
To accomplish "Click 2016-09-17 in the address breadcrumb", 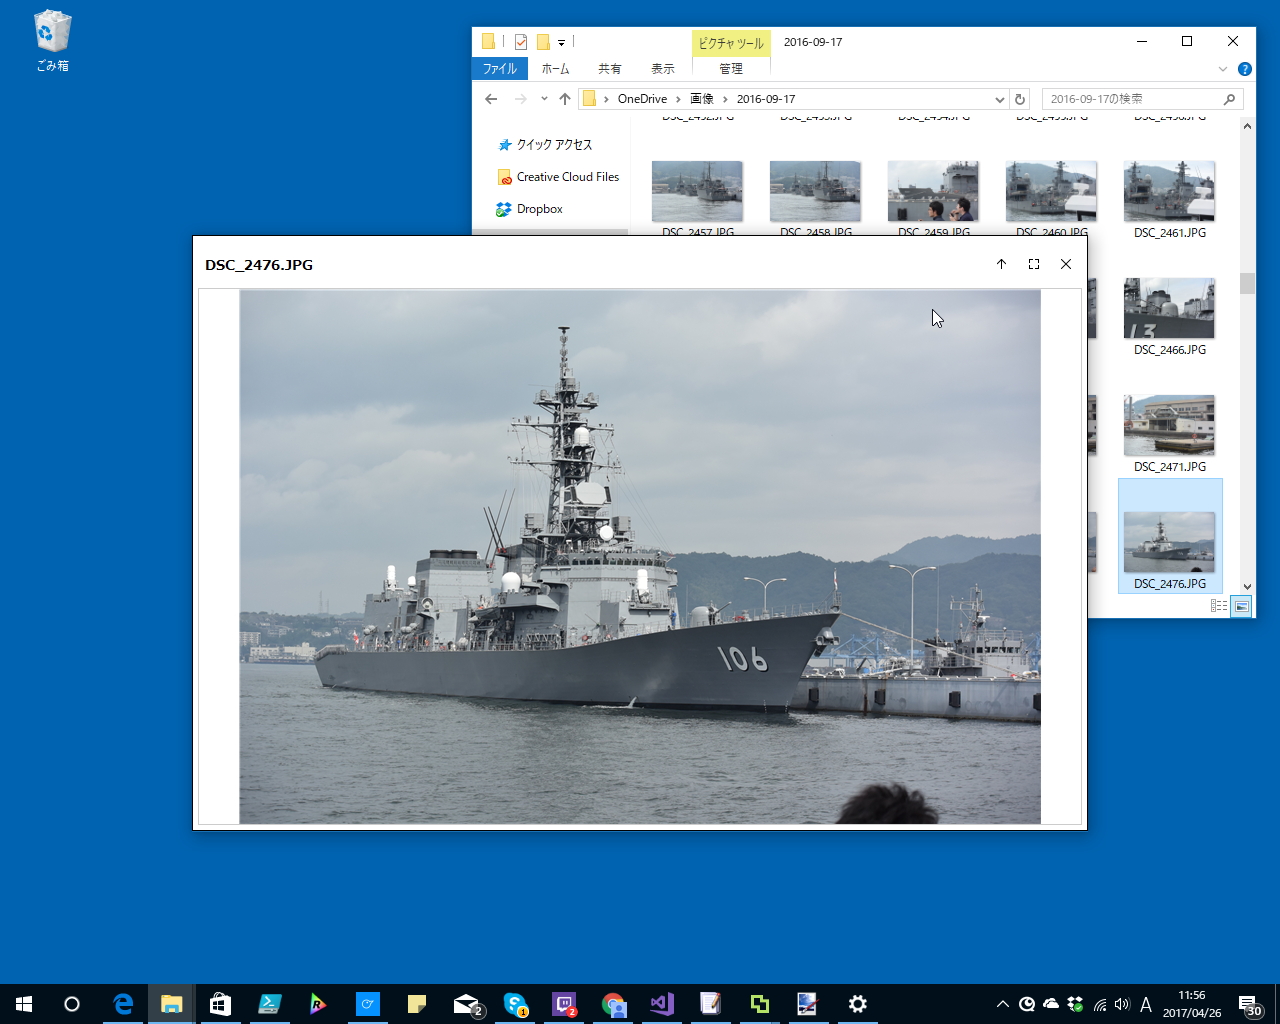I will click(766, 99).
